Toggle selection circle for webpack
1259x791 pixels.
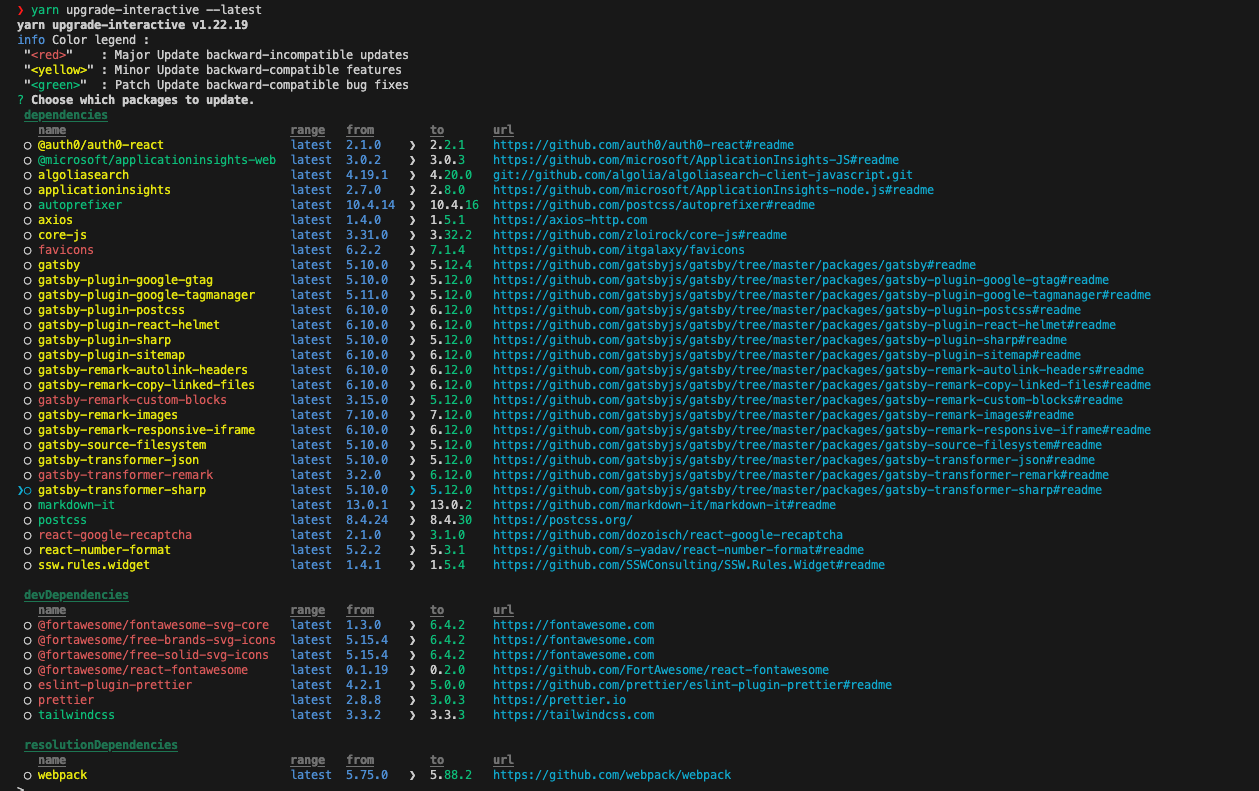(x=28, y=776)
